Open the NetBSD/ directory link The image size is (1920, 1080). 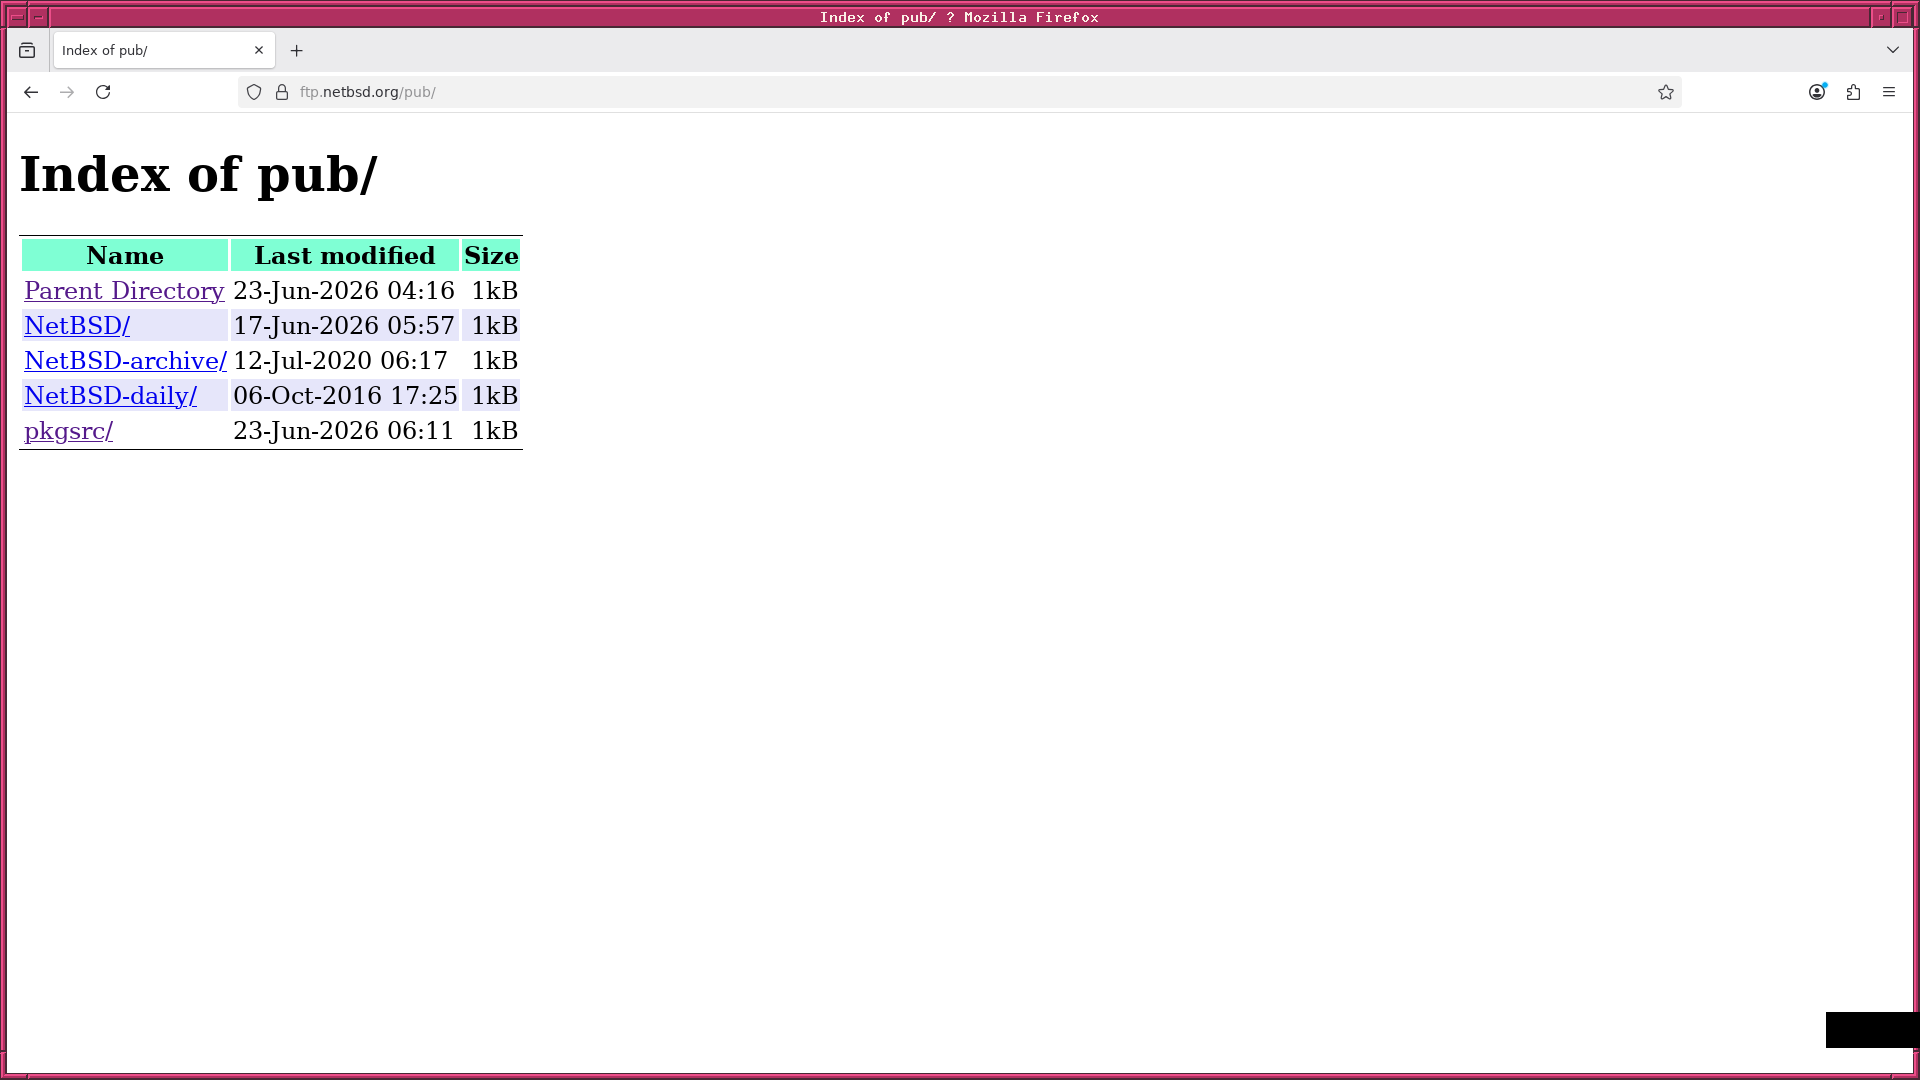(x=77, y=326)
